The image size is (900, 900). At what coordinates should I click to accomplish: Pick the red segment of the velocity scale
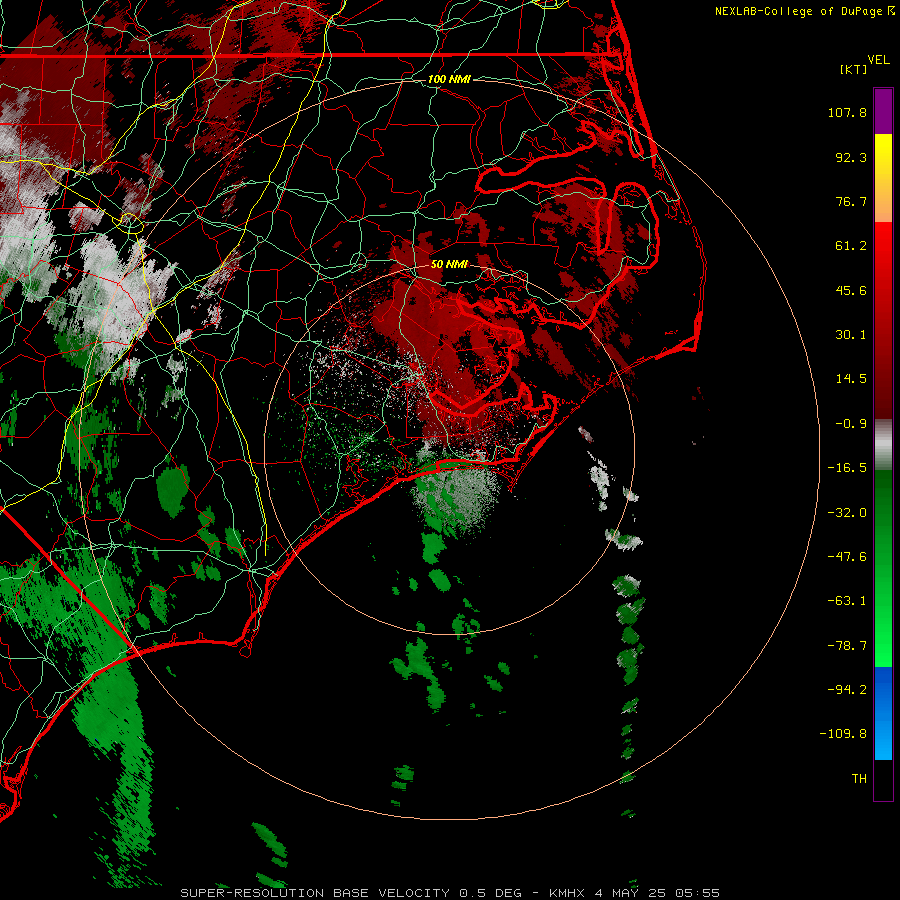883,320
